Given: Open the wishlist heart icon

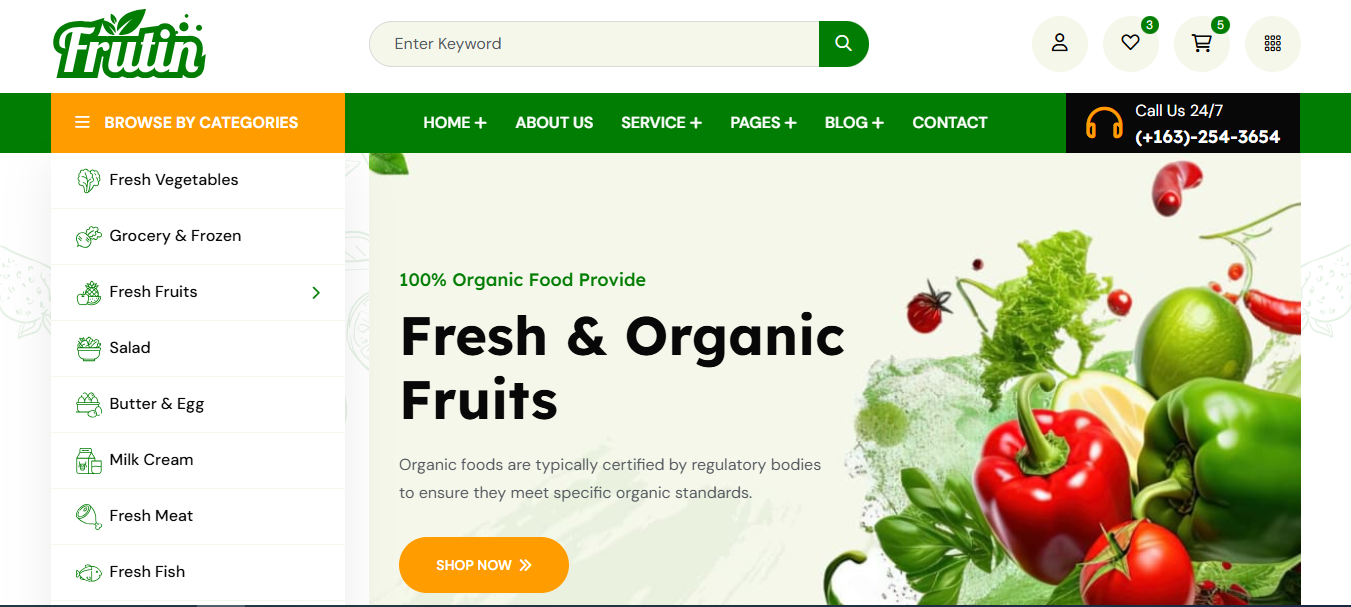Looking at the screenshot, I should point(1131,43).
